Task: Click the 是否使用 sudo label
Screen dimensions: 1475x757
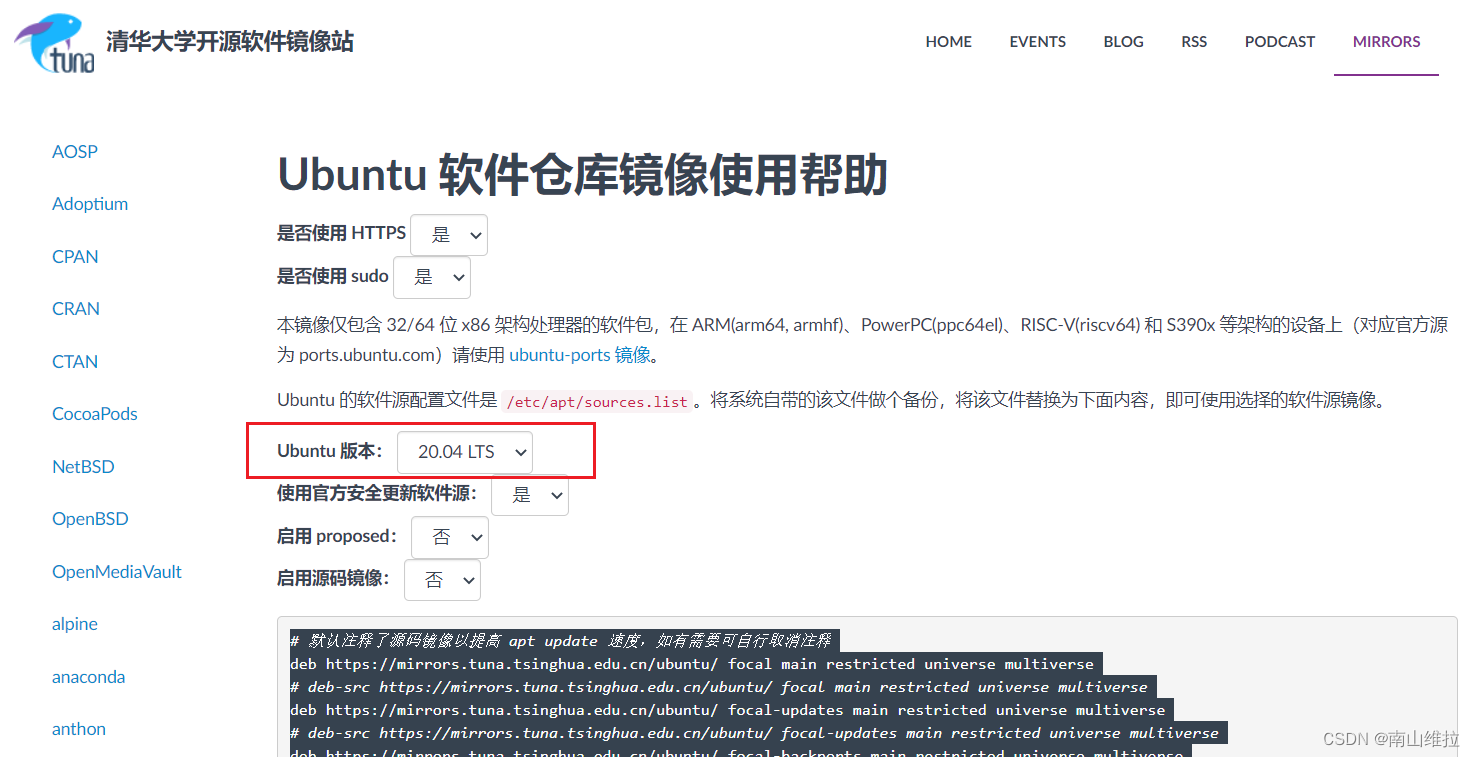Action: tap(333, 276)
